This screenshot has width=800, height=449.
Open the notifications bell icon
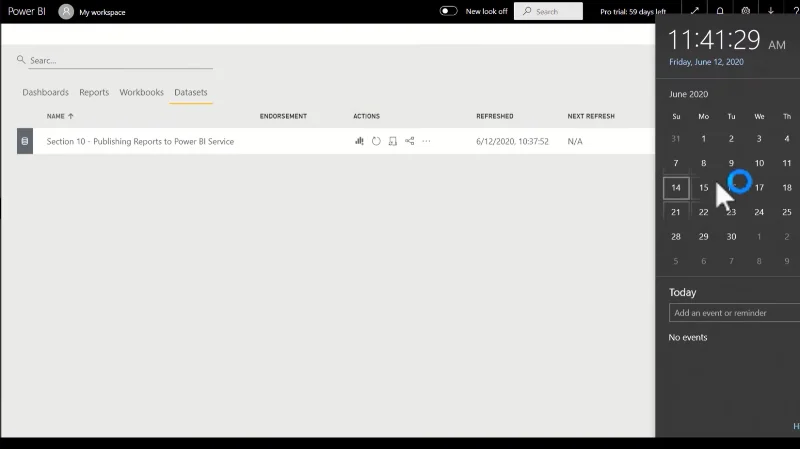[720, 11]
